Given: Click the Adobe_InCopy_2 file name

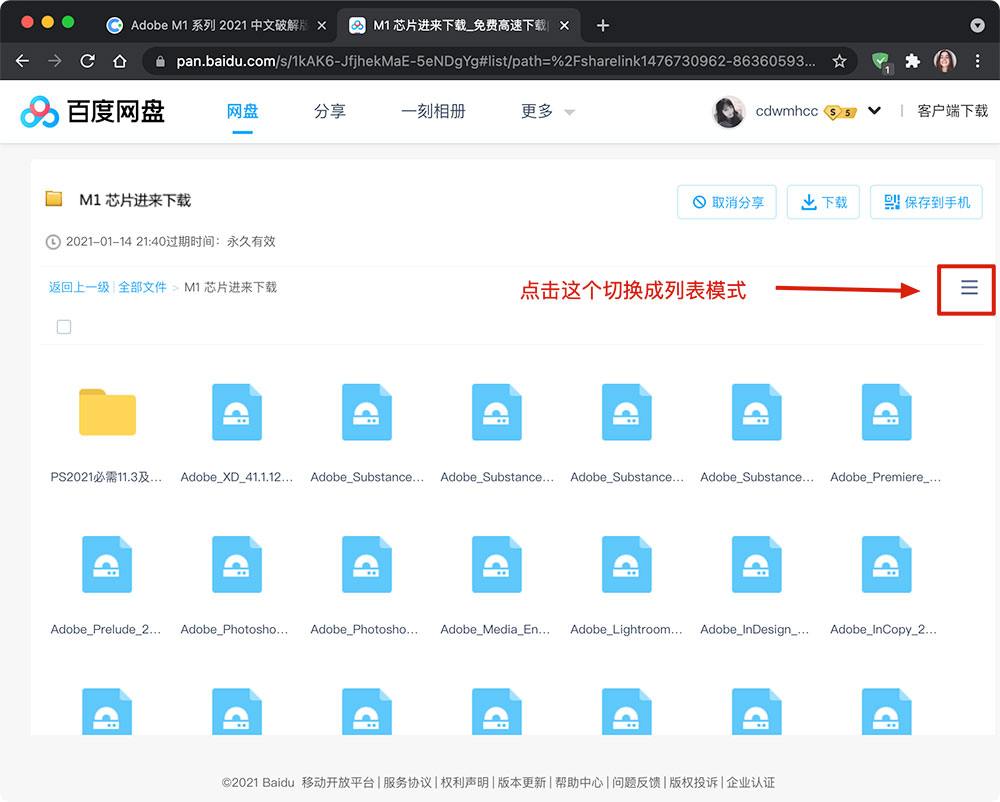Looking at the screenshot, I should click(x=884, y=629).
